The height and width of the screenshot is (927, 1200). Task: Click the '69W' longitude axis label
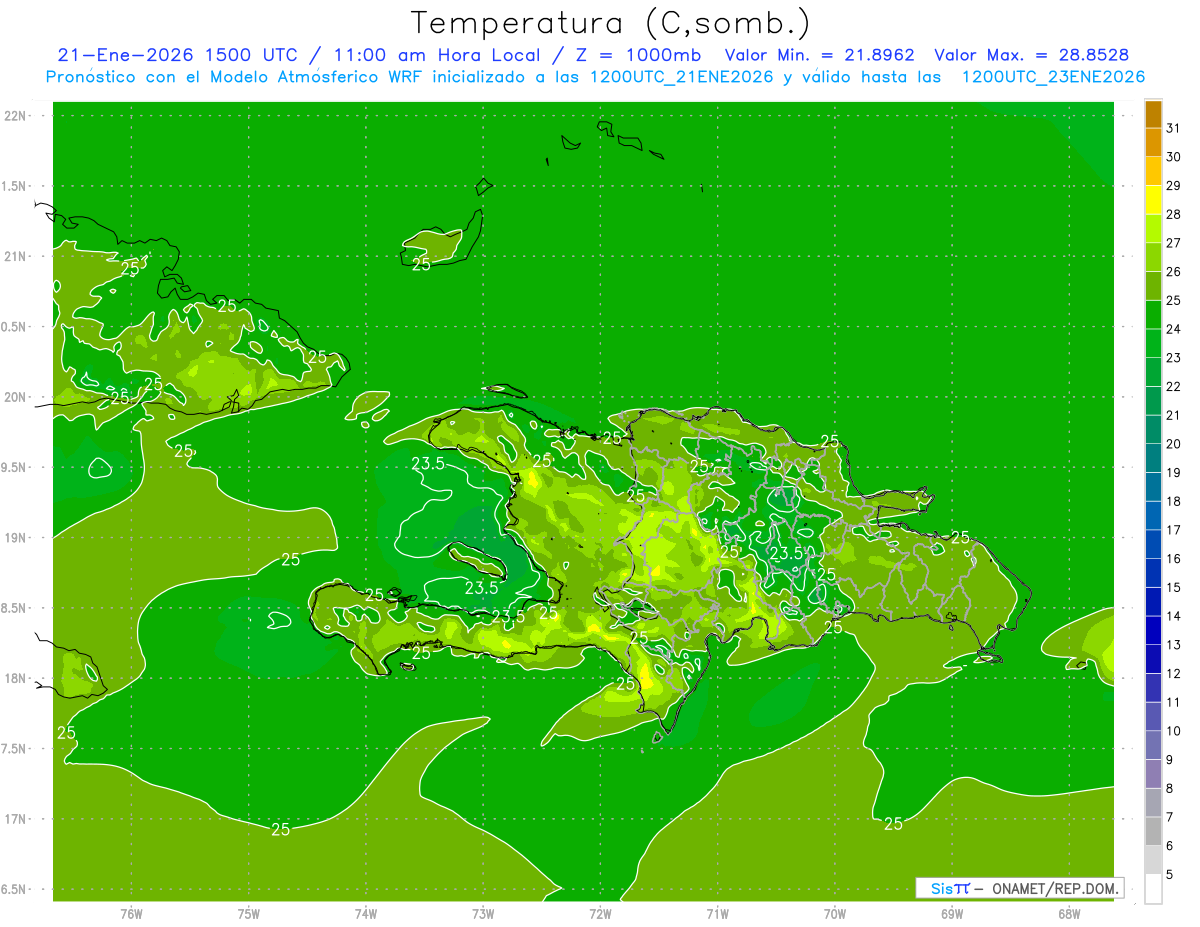coord(952,914)
